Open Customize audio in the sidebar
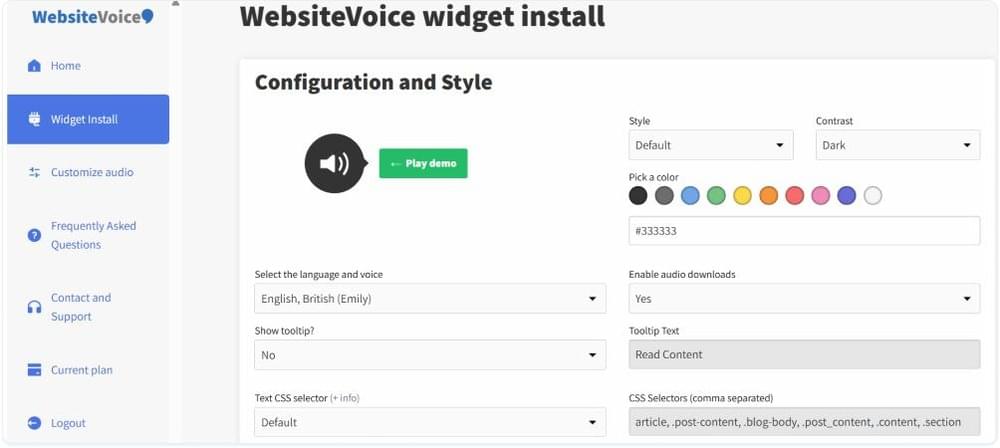The height and width of the screenshot is (448, 1000). (92, 172)
